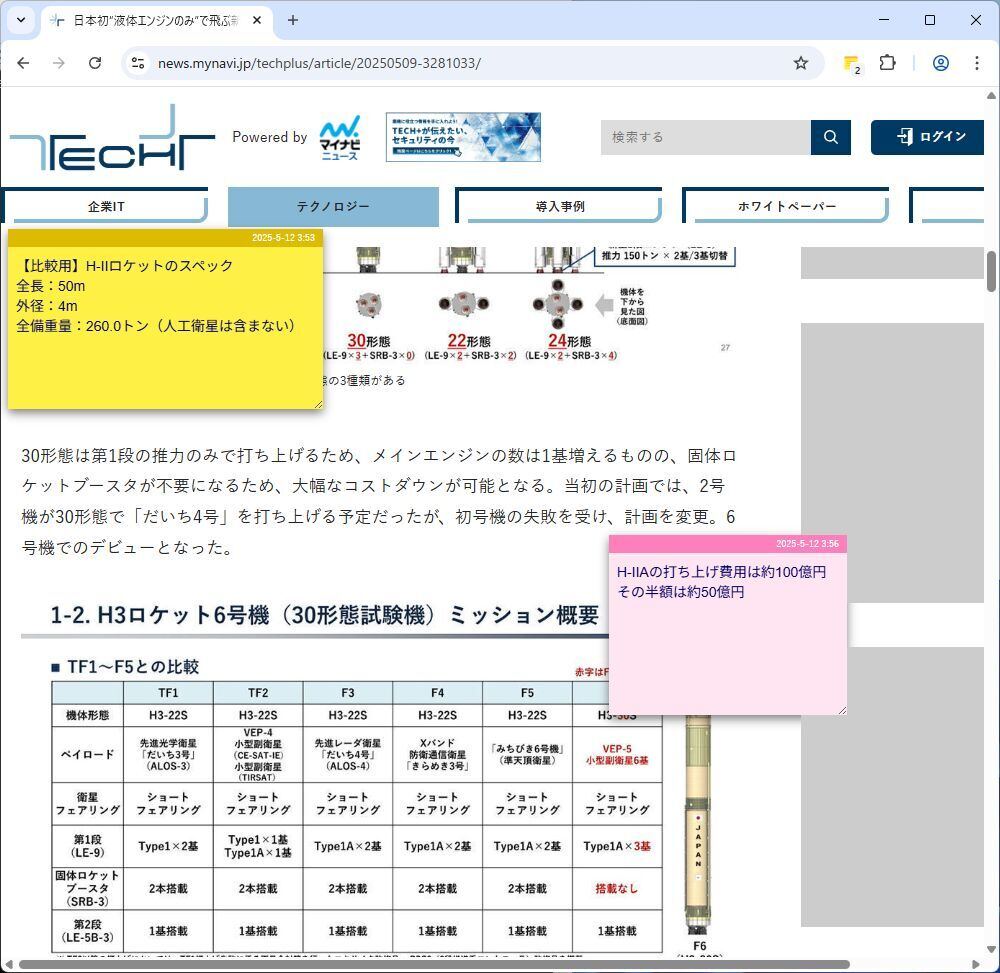This screenshot has height=973, width=1000.
Task: Click the scroll up arrow on vertical scrollbar
Action: [991, 96]
